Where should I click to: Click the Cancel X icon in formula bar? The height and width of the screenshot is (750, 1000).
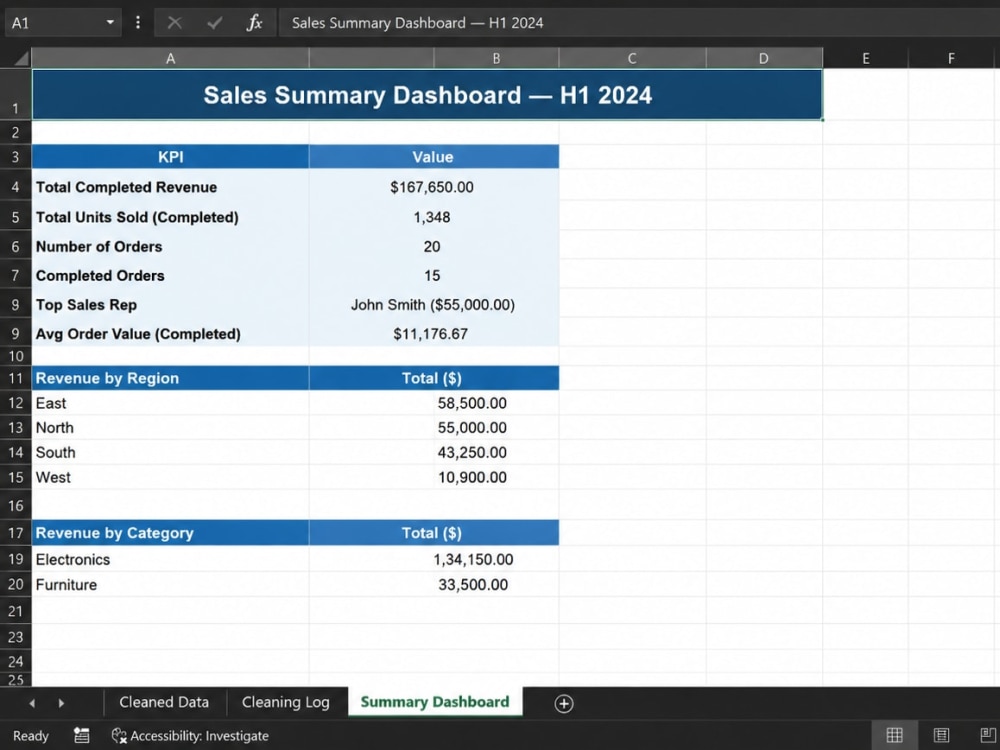(174, 23)
